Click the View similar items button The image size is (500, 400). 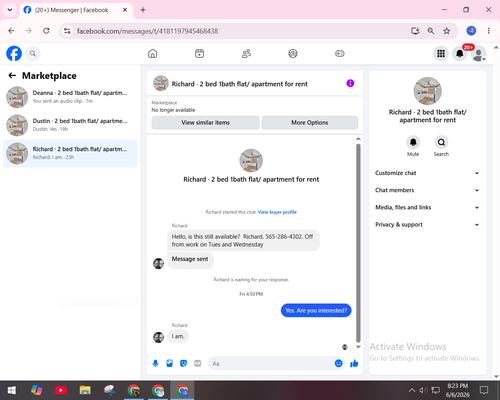(205, 123)
